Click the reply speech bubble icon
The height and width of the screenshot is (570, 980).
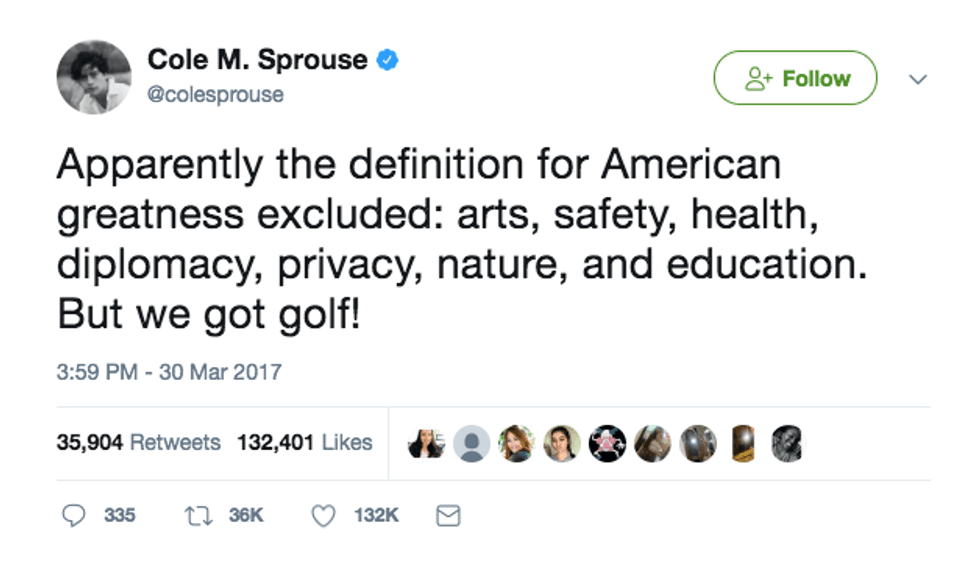coord(73,515)
